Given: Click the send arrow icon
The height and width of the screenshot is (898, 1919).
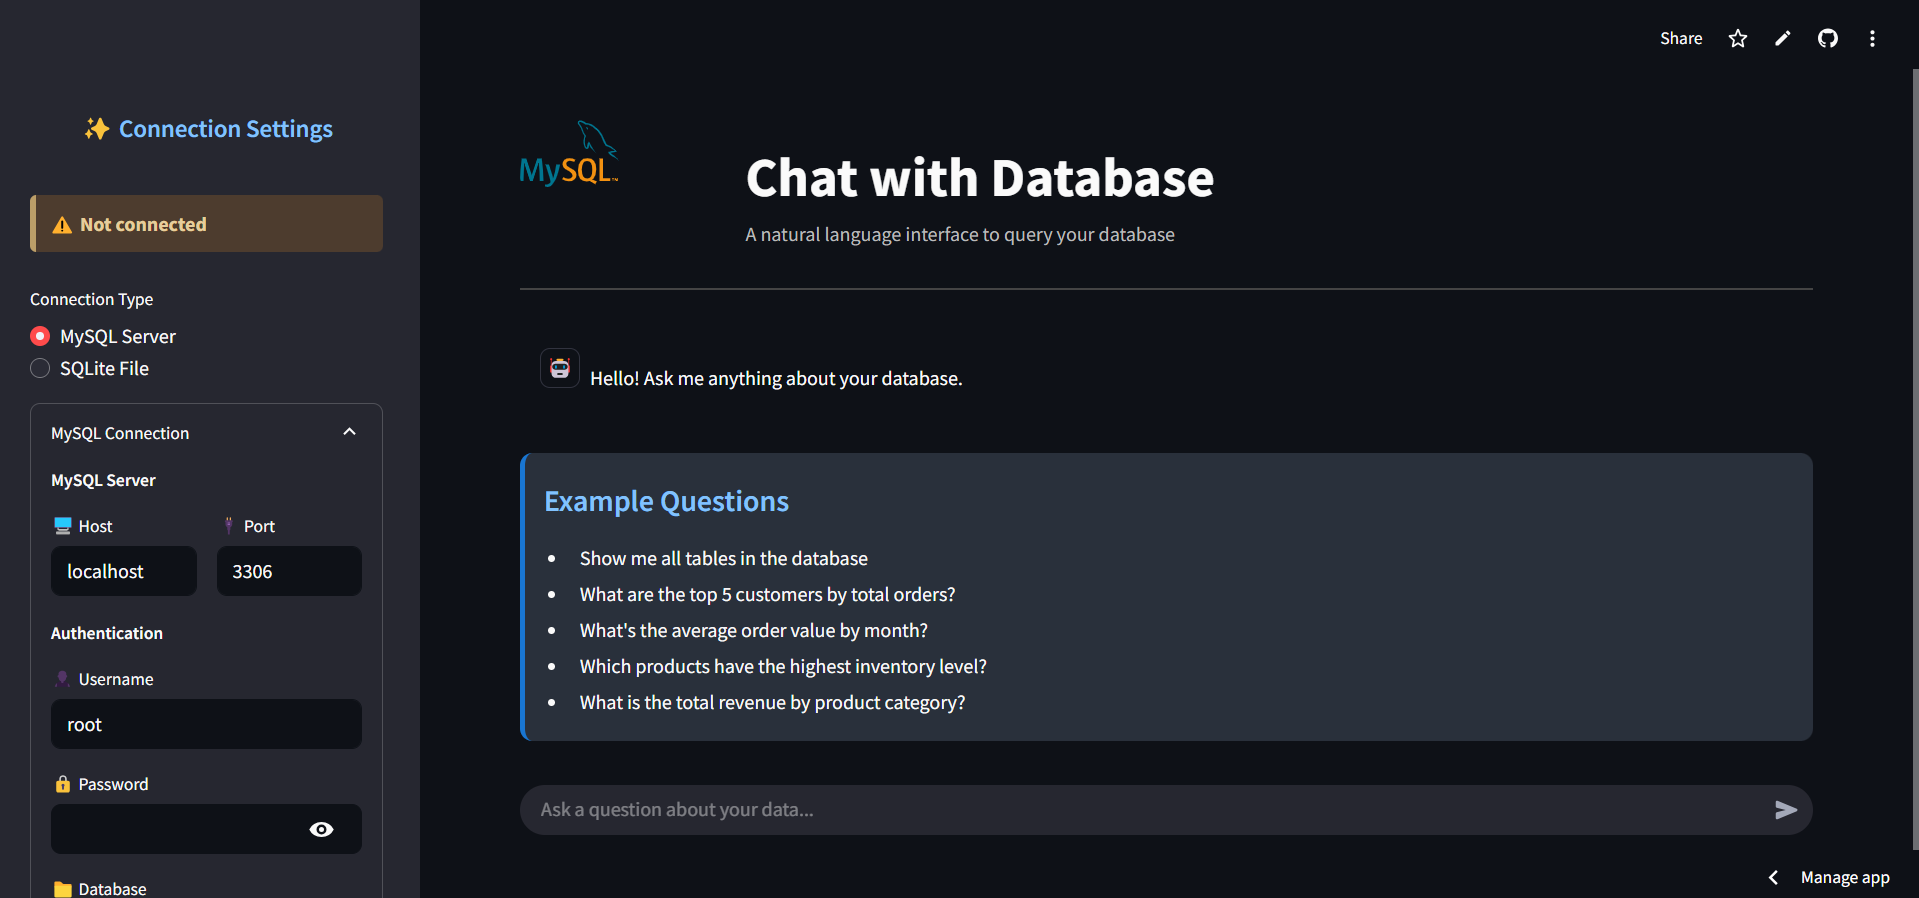Looking at the screenshot, I should (1785, 810).
